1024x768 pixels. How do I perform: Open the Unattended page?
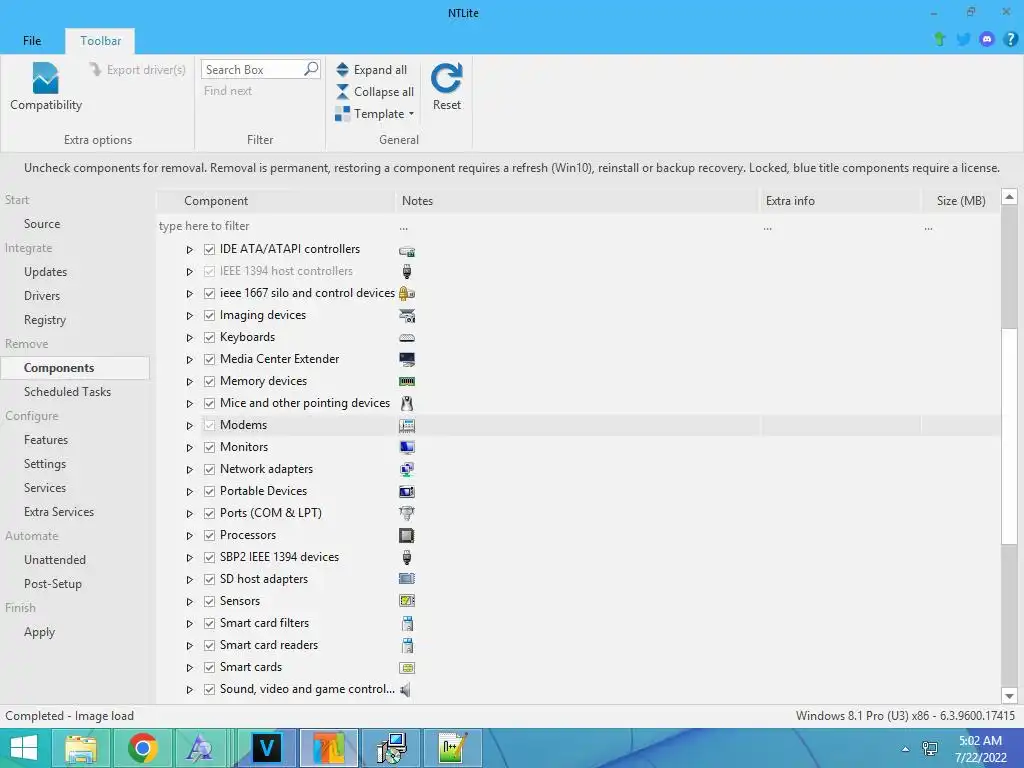coord(55,560)
